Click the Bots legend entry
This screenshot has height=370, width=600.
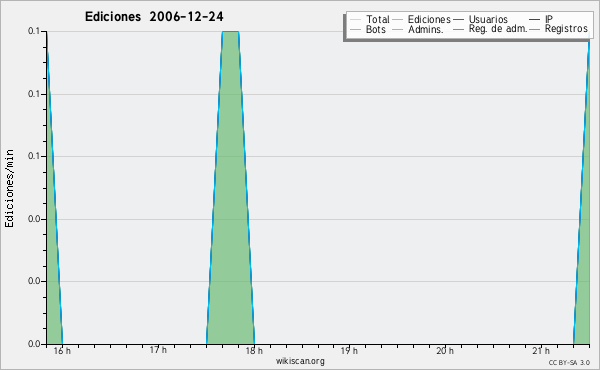pos(368,29)
